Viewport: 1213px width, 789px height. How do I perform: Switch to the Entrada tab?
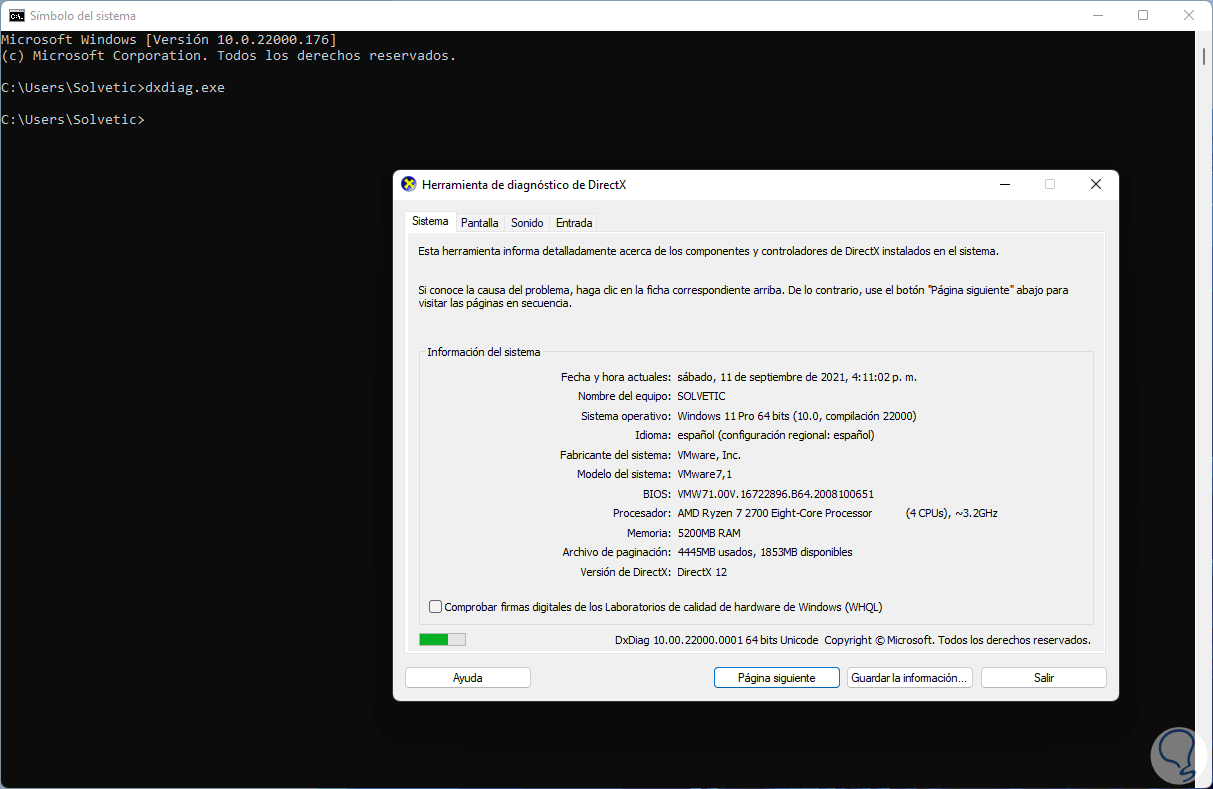[574, 223]
